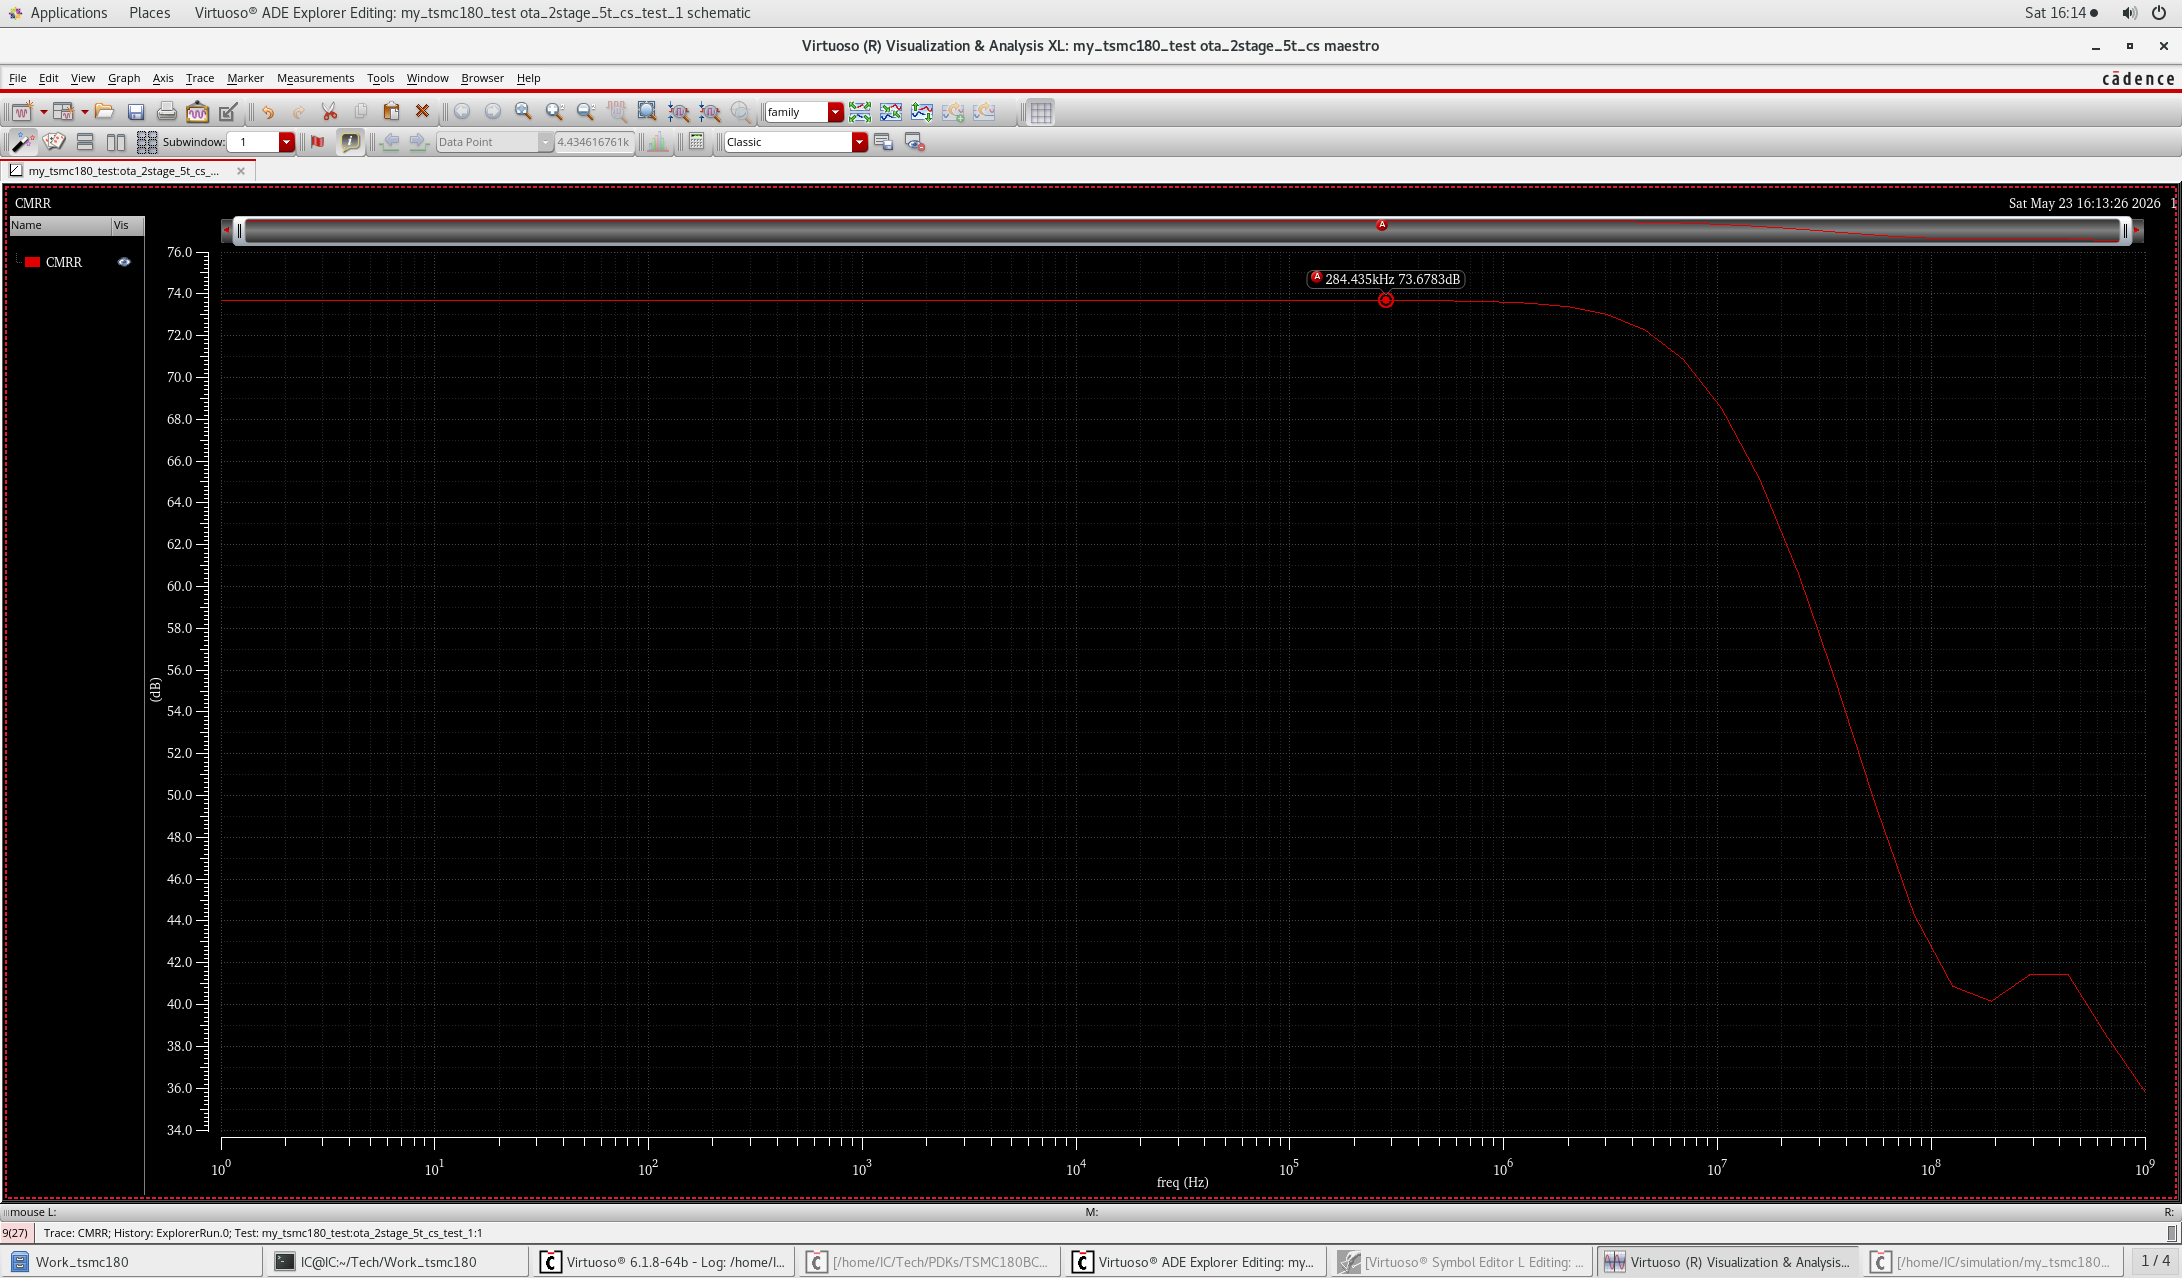Close the my_tsmc180_test:ota_2stage_5t_cs tab

(241, 171)
